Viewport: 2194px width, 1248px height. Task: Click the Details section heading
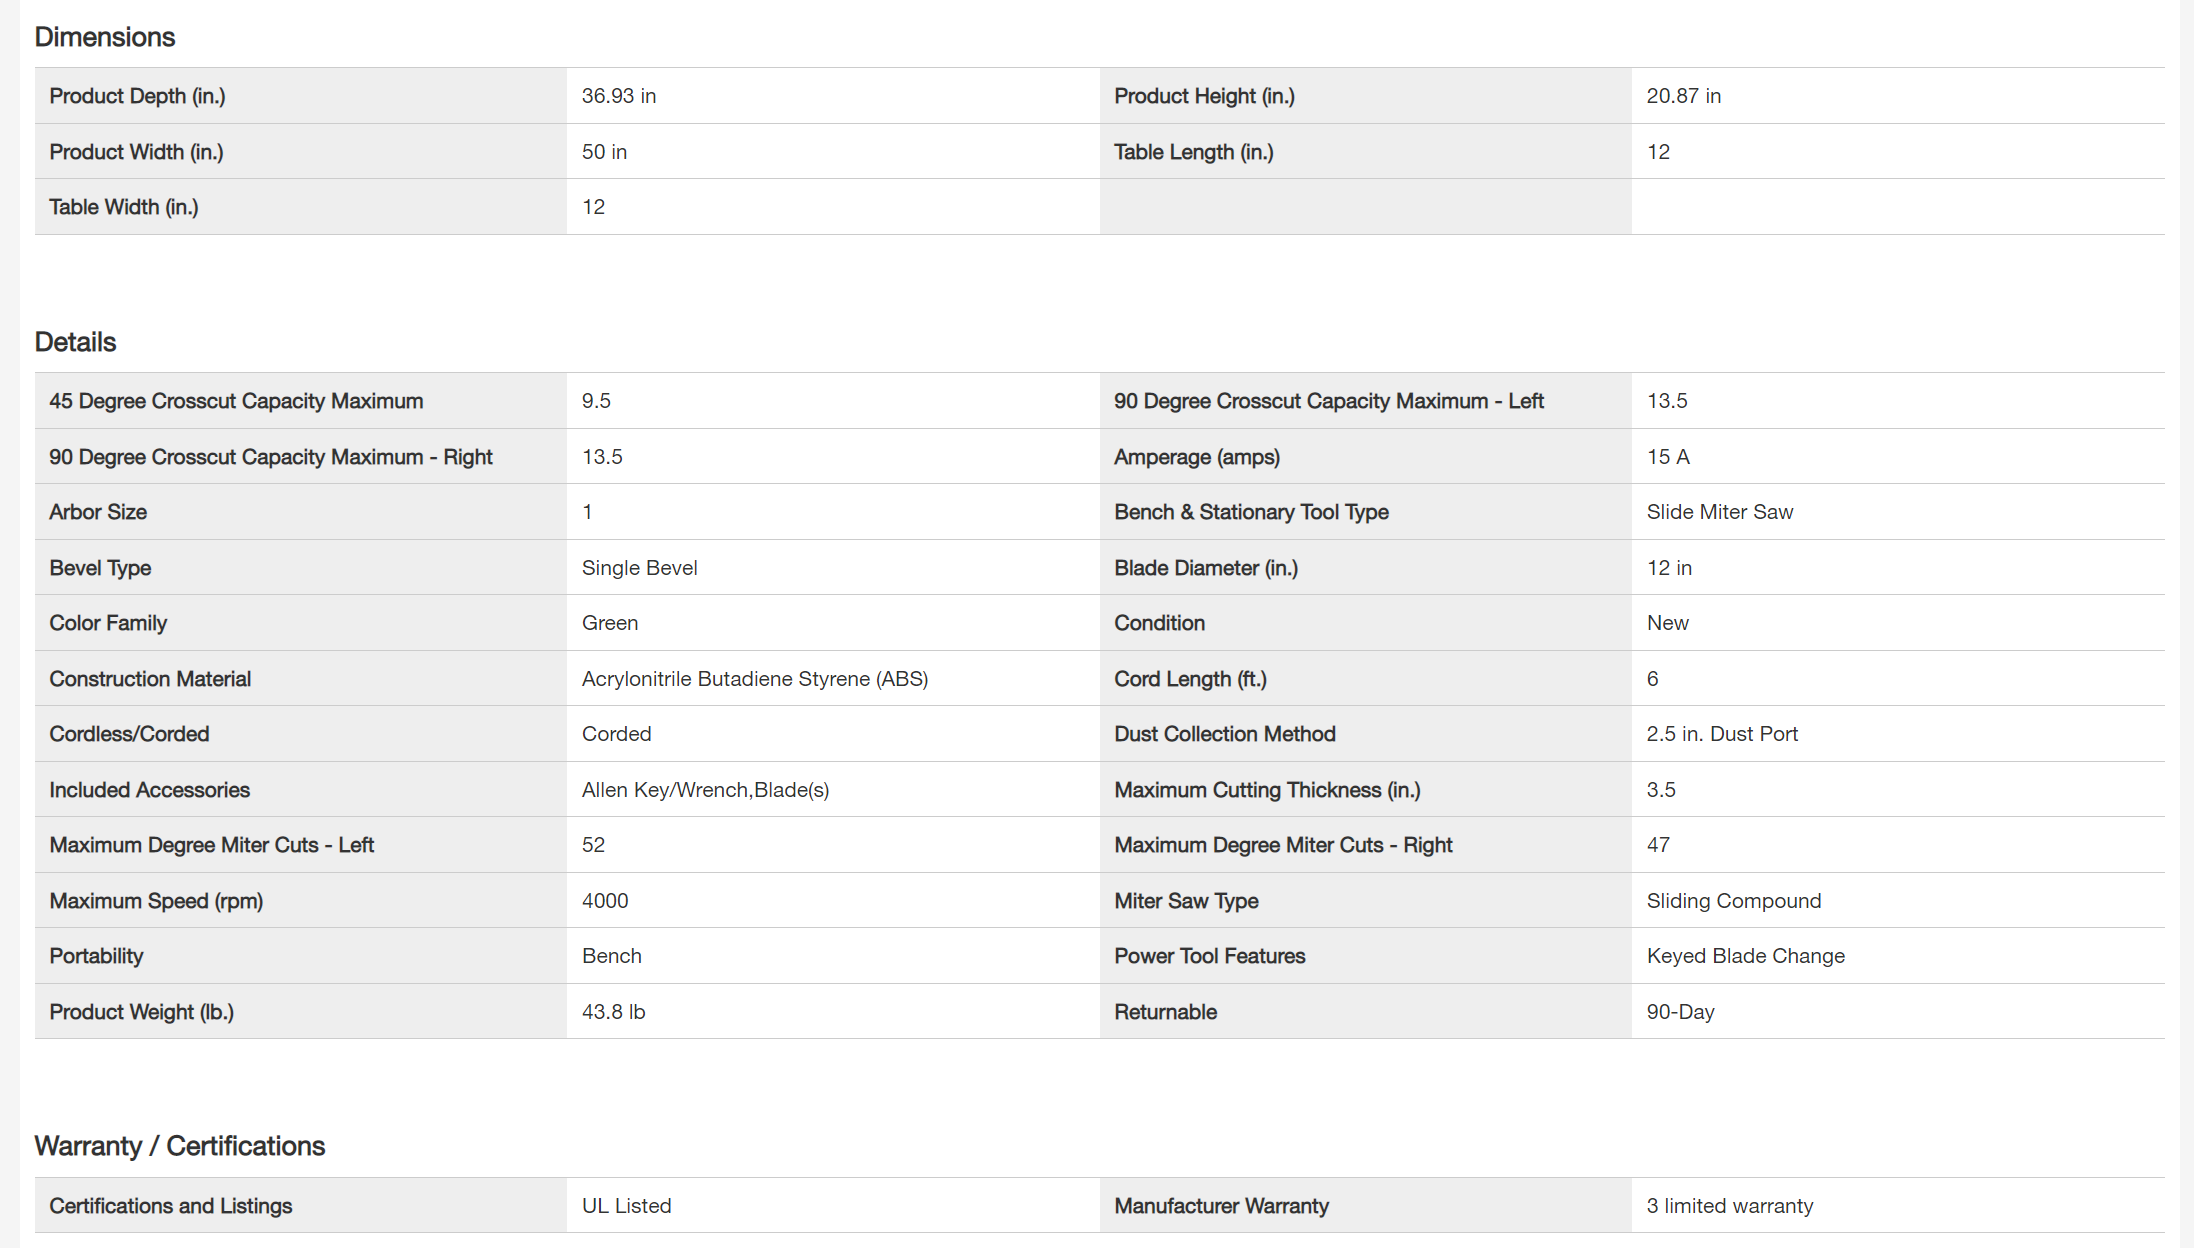[75, 342]
